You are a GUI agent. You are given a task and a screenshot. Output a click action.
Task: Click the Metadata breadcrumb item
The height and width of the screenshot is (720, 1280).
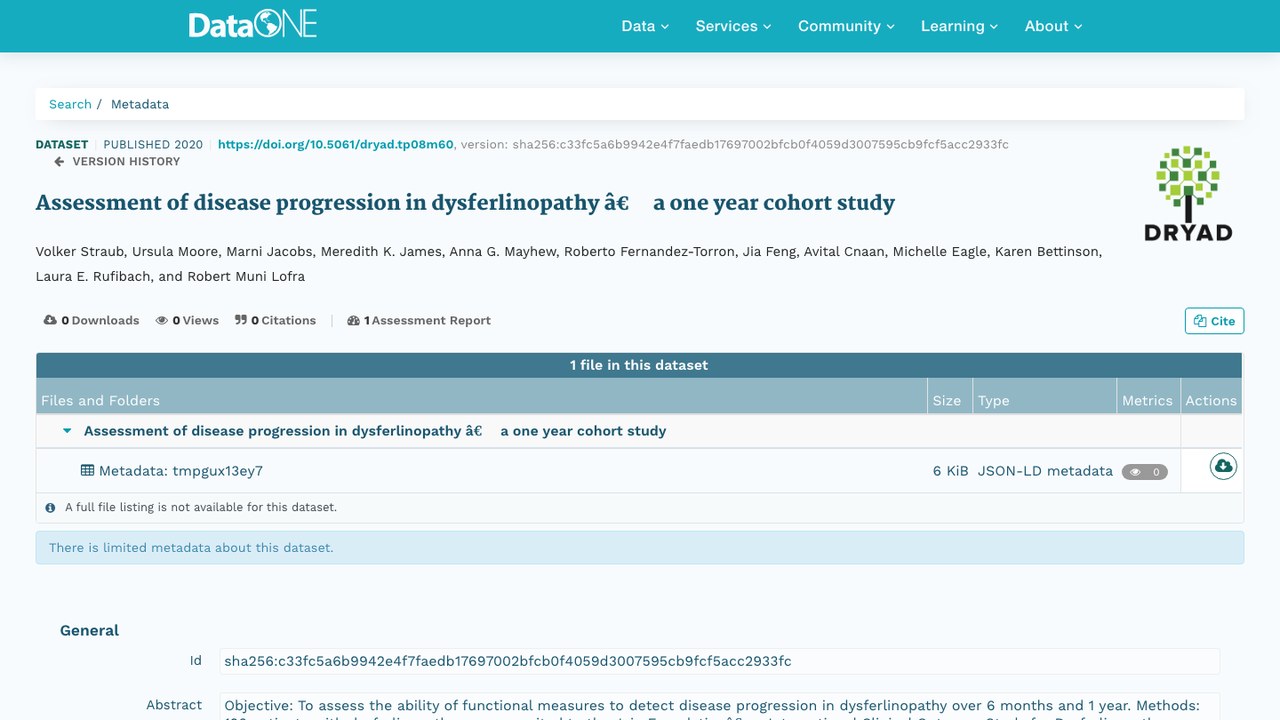pyautogui.click(x=140, y=104)
